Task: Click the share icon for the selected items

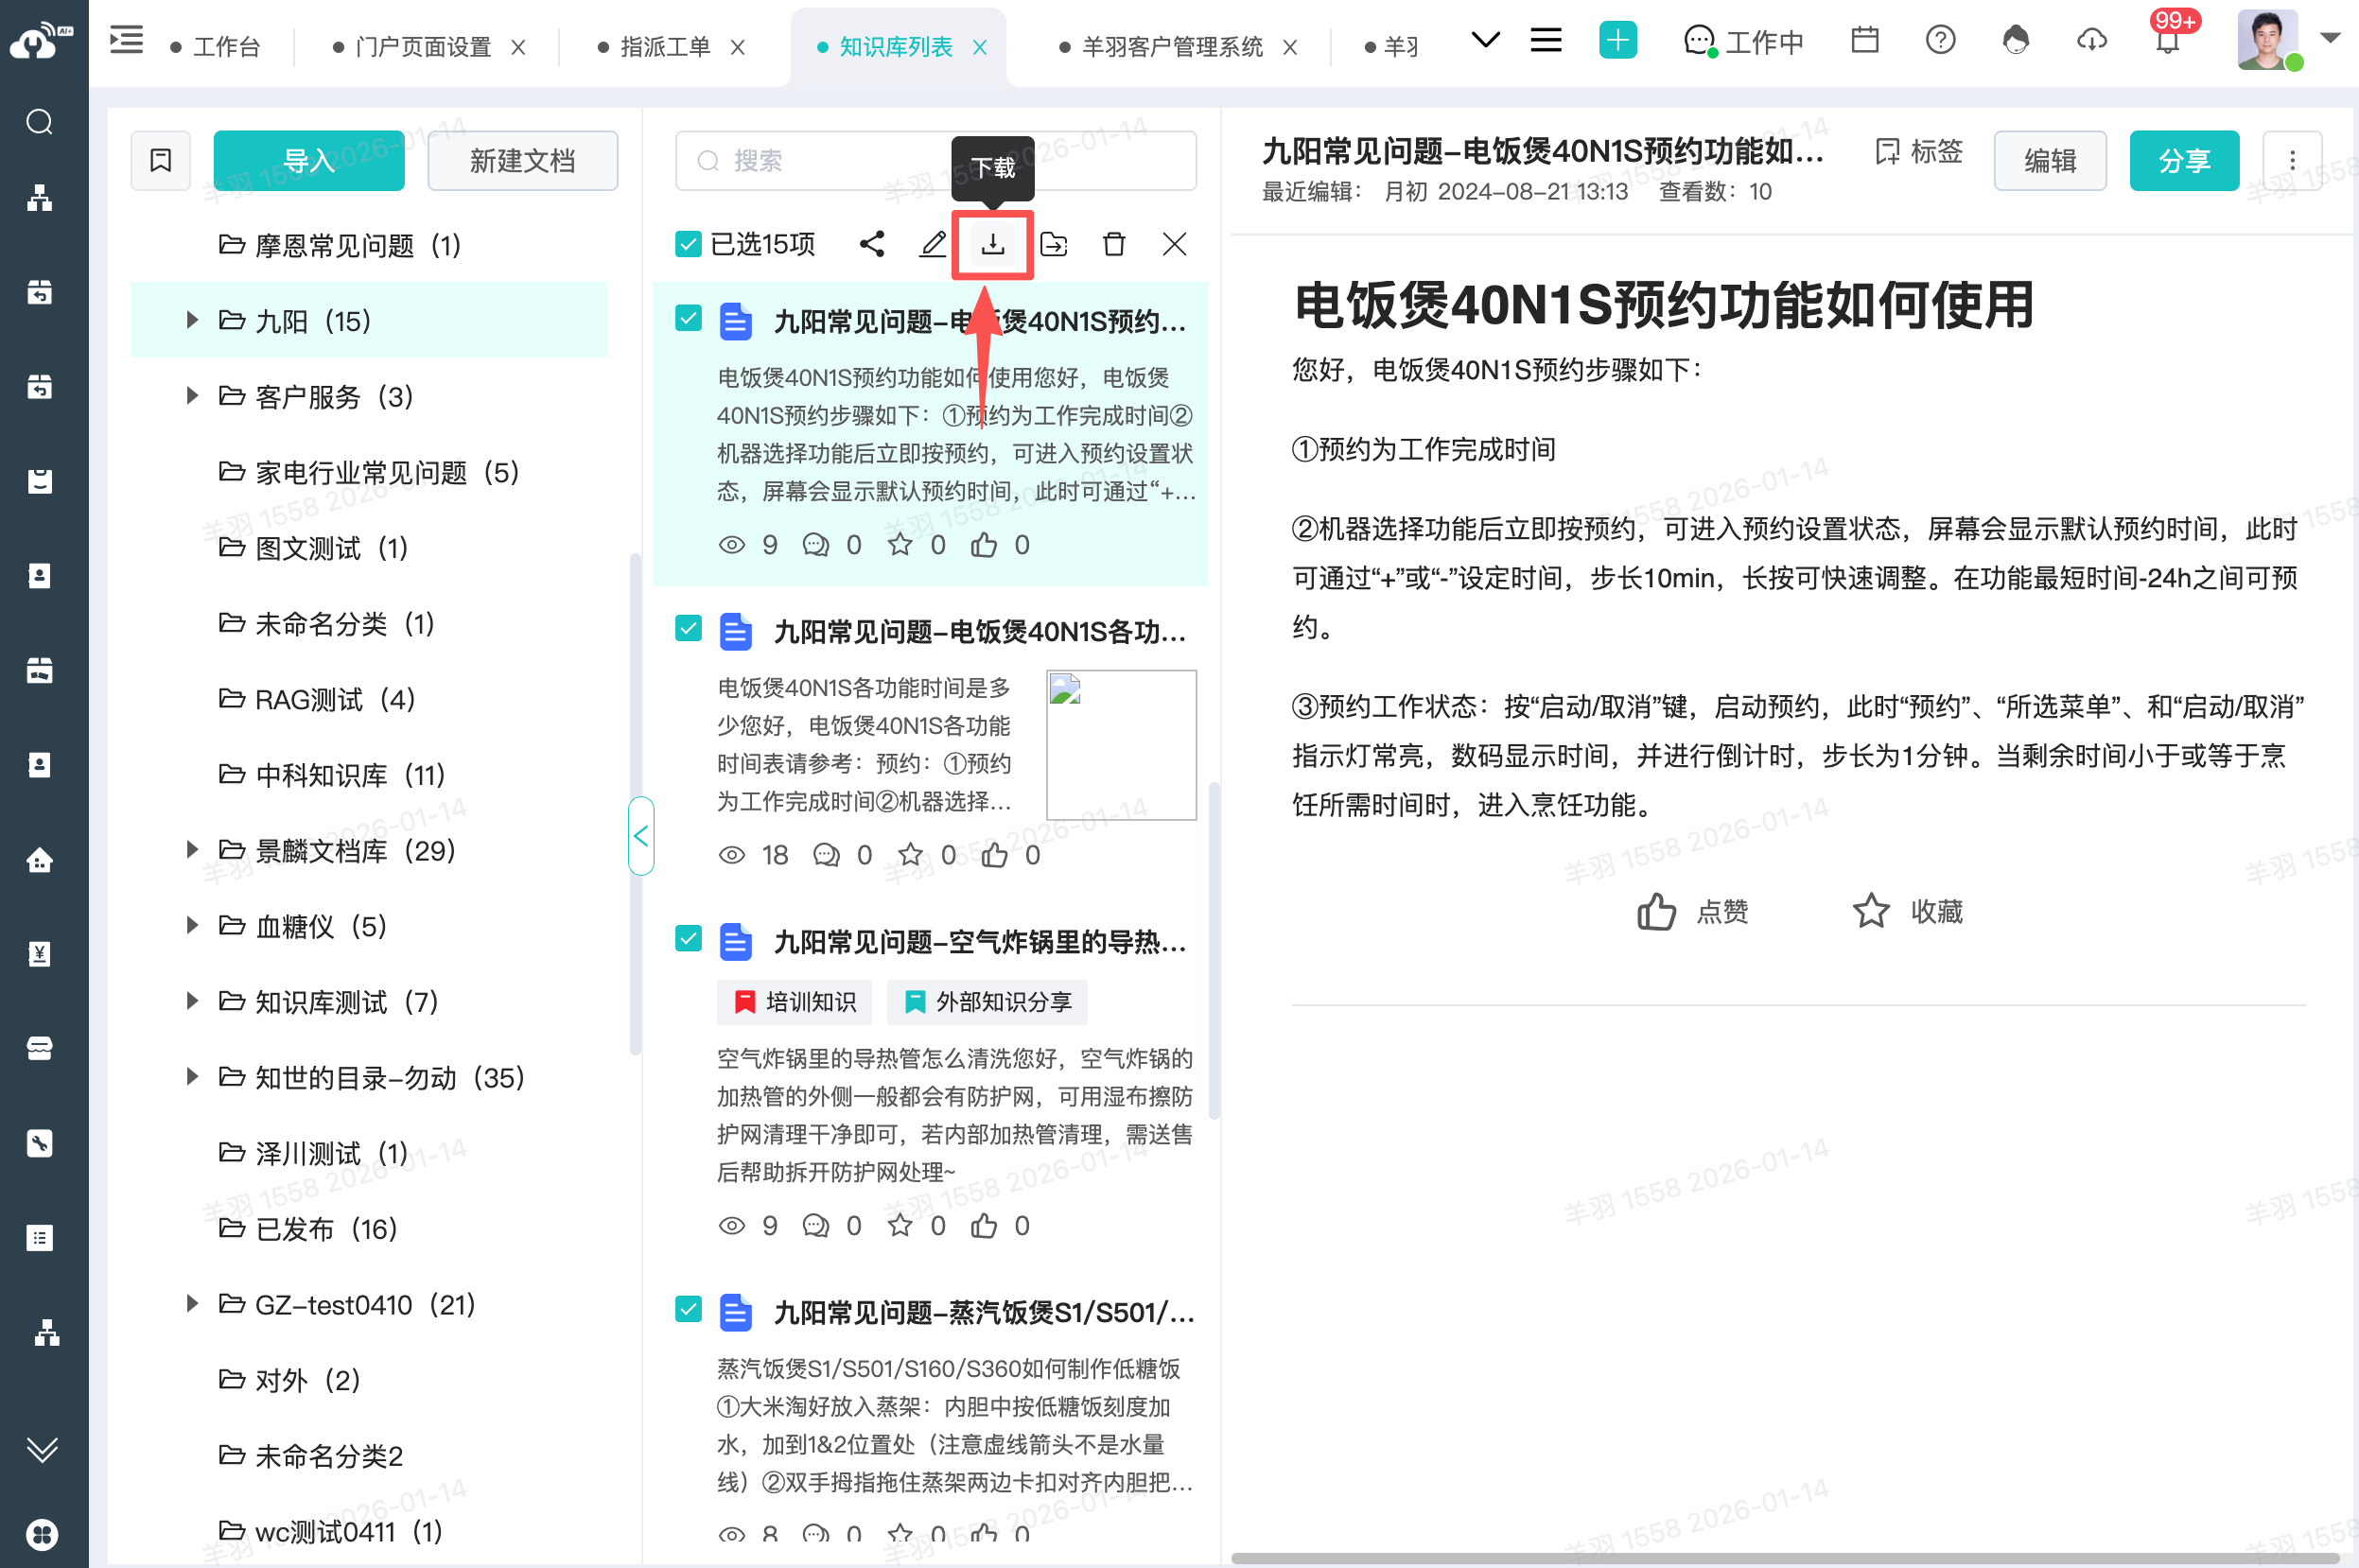Action: 872,244
